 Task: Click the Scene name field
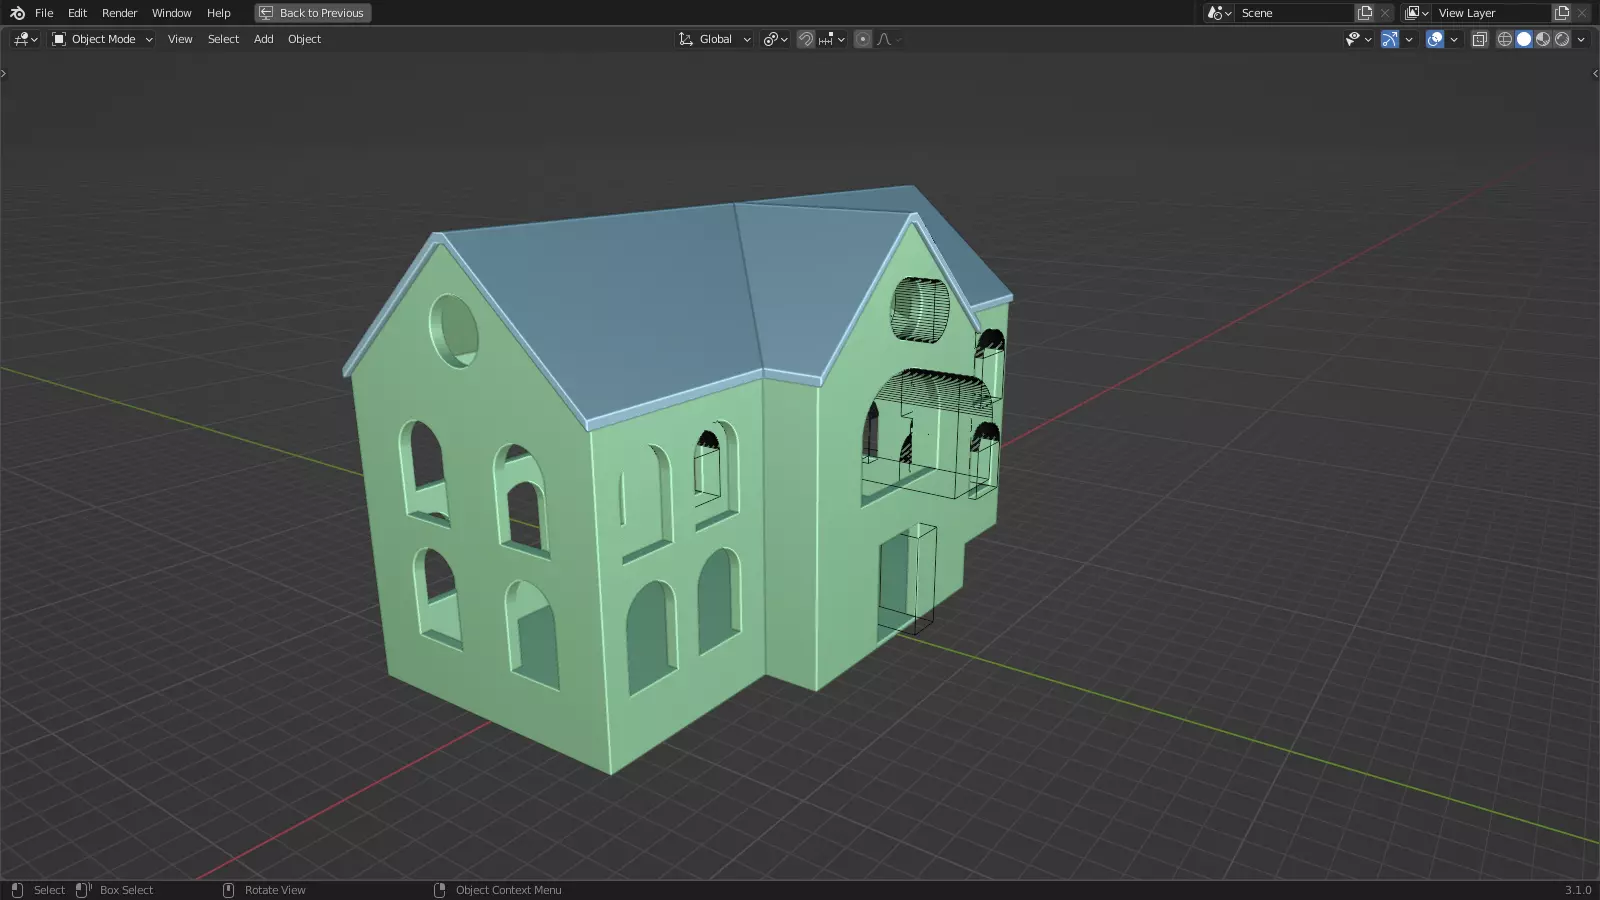tap(1294, 13)
